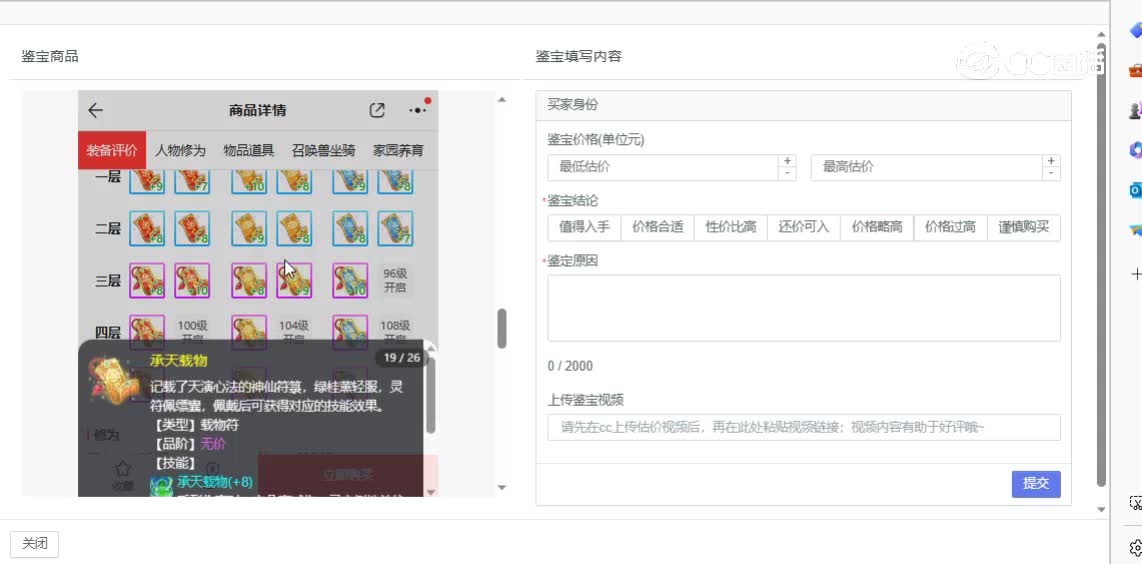Decrease the 最高估价 value with minus stepper
1142x564 pixels.
pyautogui.click(x=1051, y=173)
